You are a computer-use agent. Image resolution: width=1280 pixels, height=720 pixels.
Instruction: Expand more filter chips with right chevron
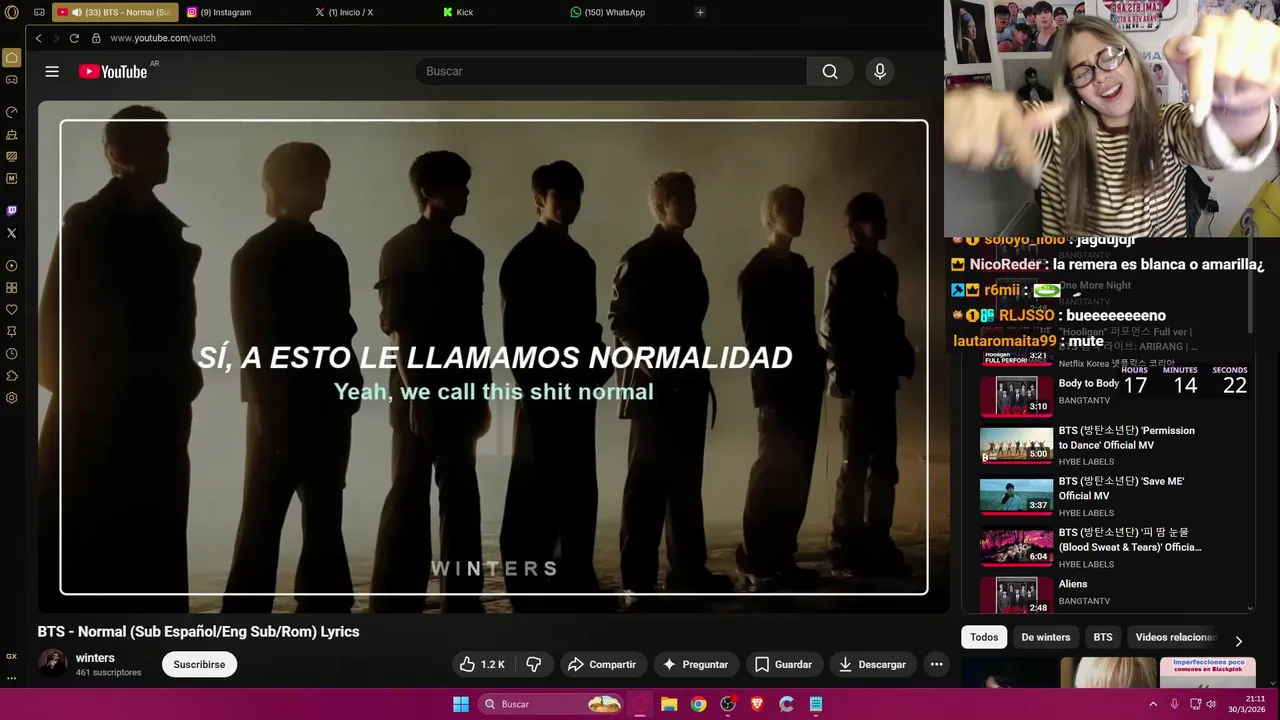coord(1238,641)
